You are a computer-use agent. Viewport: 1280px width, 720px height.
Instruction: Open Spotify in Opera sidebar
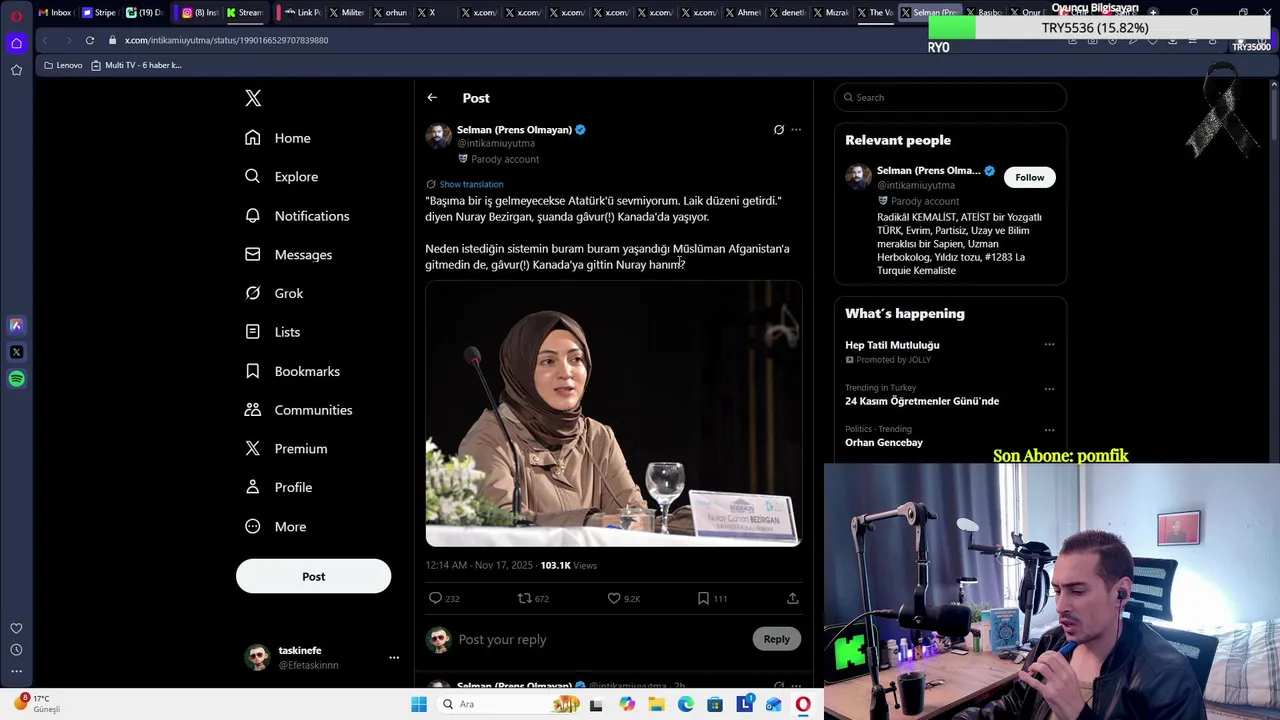point(16,379)
